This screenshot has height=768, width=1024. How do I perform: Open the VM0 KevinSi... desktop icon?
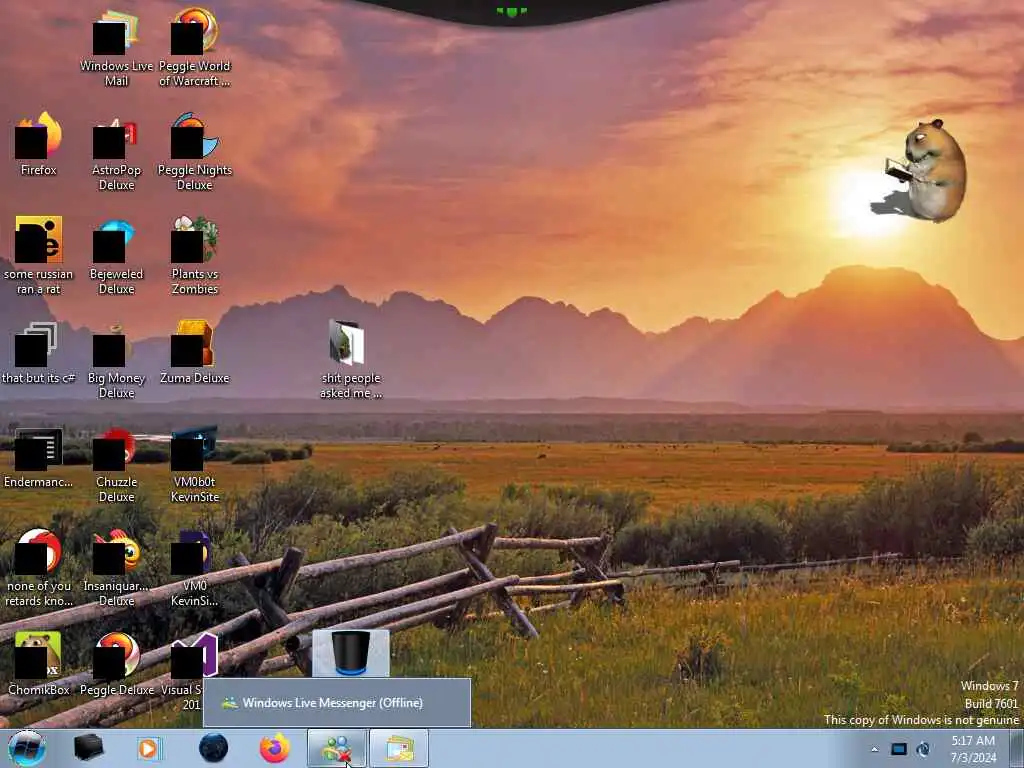tap(195, 568)
